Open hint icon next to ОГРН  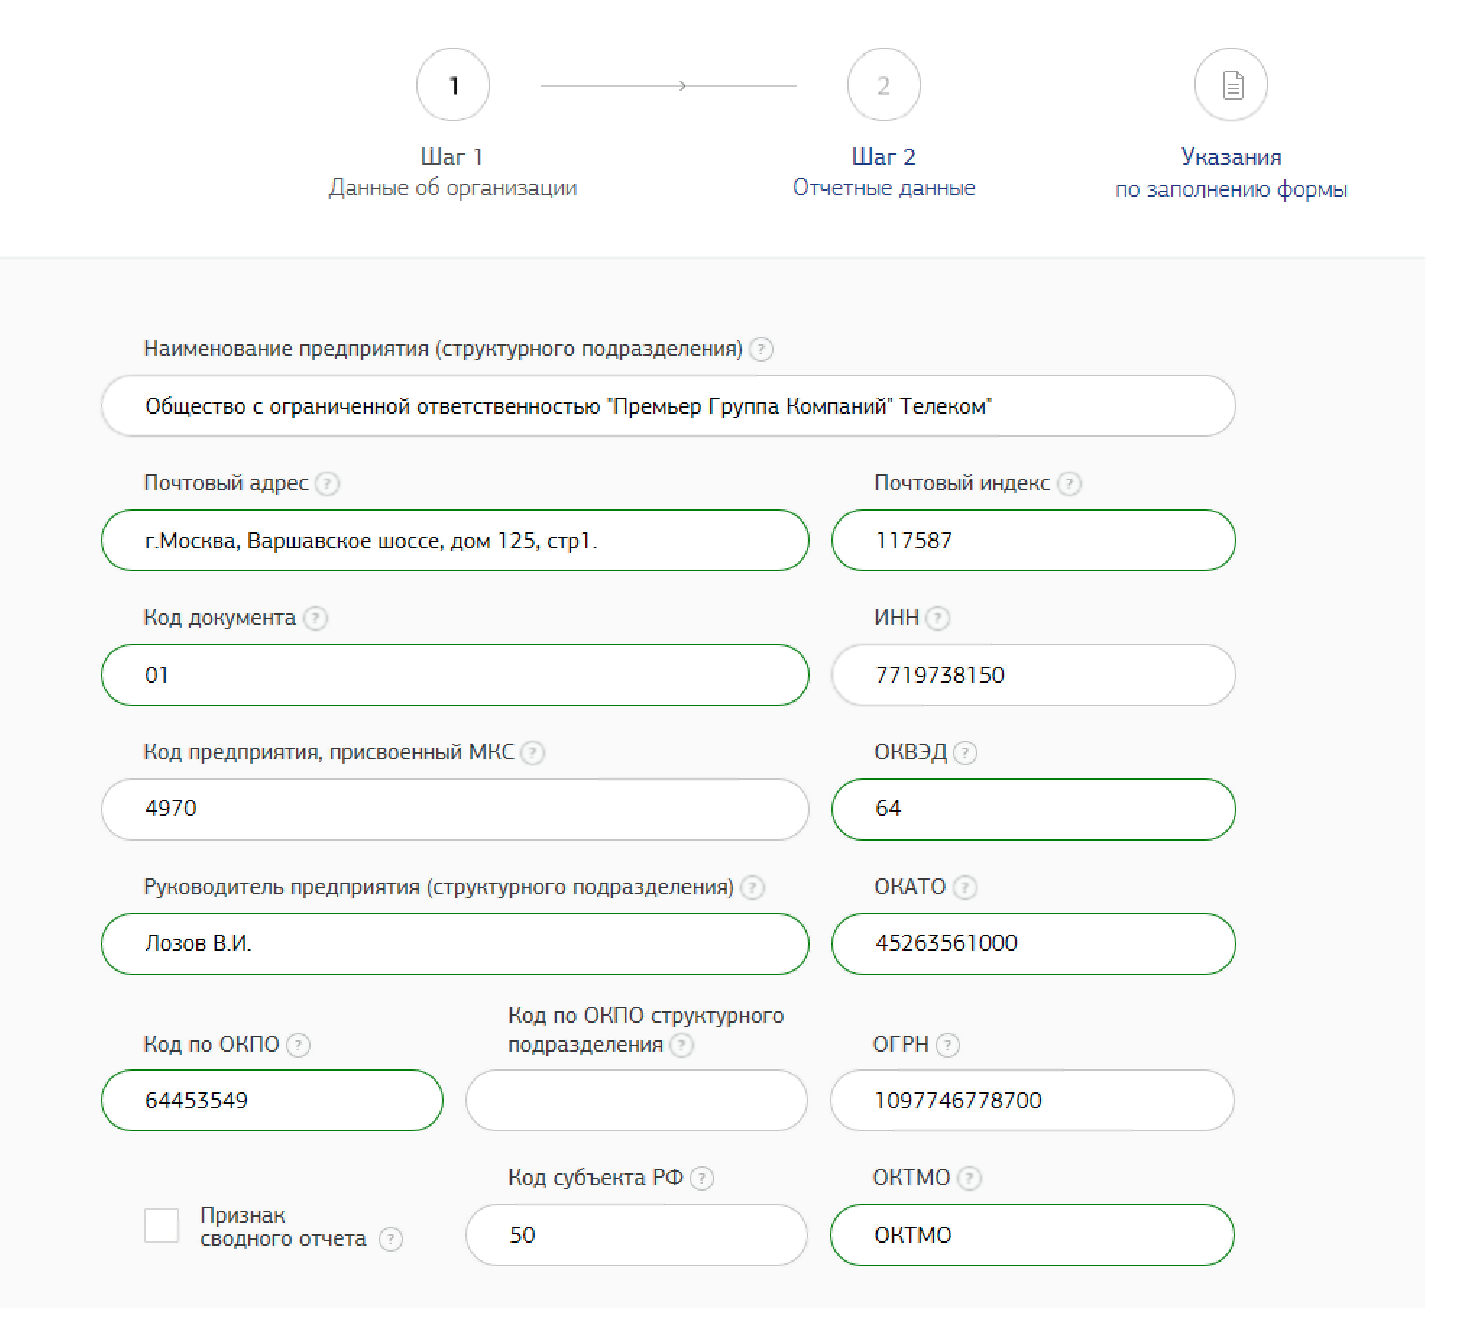pos(947,1045)
